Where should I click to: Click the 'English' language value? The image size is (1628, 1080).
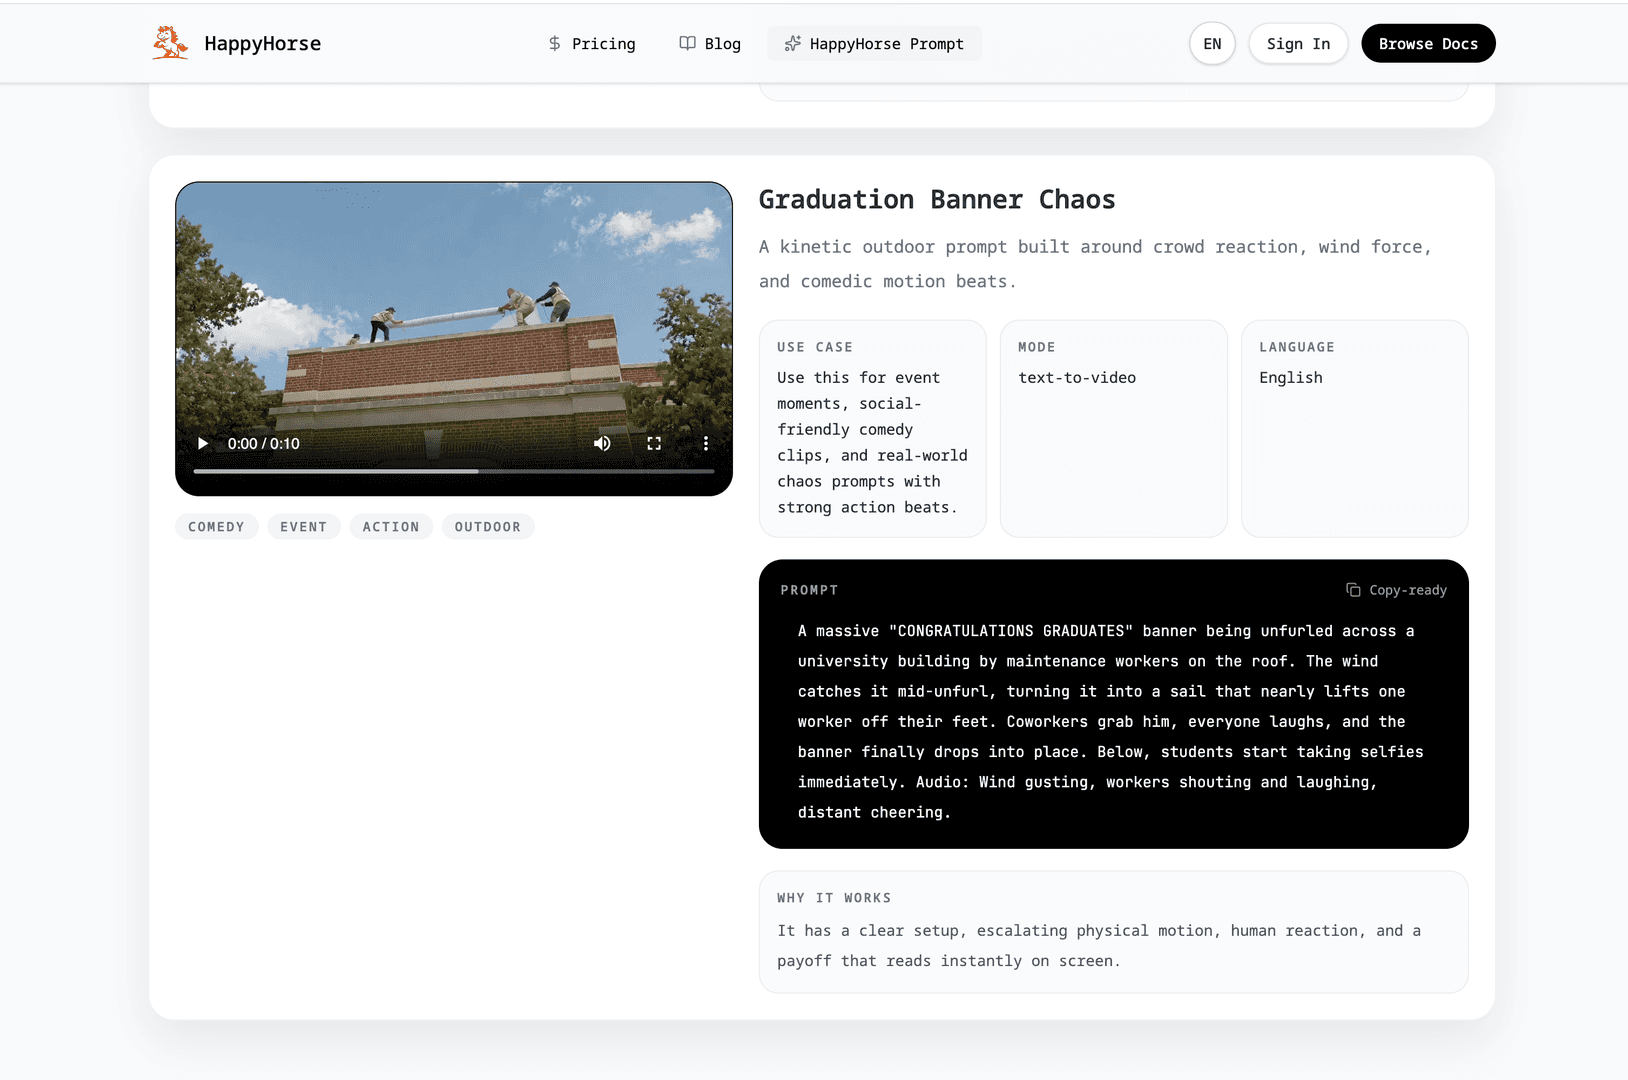[1291, 378]
